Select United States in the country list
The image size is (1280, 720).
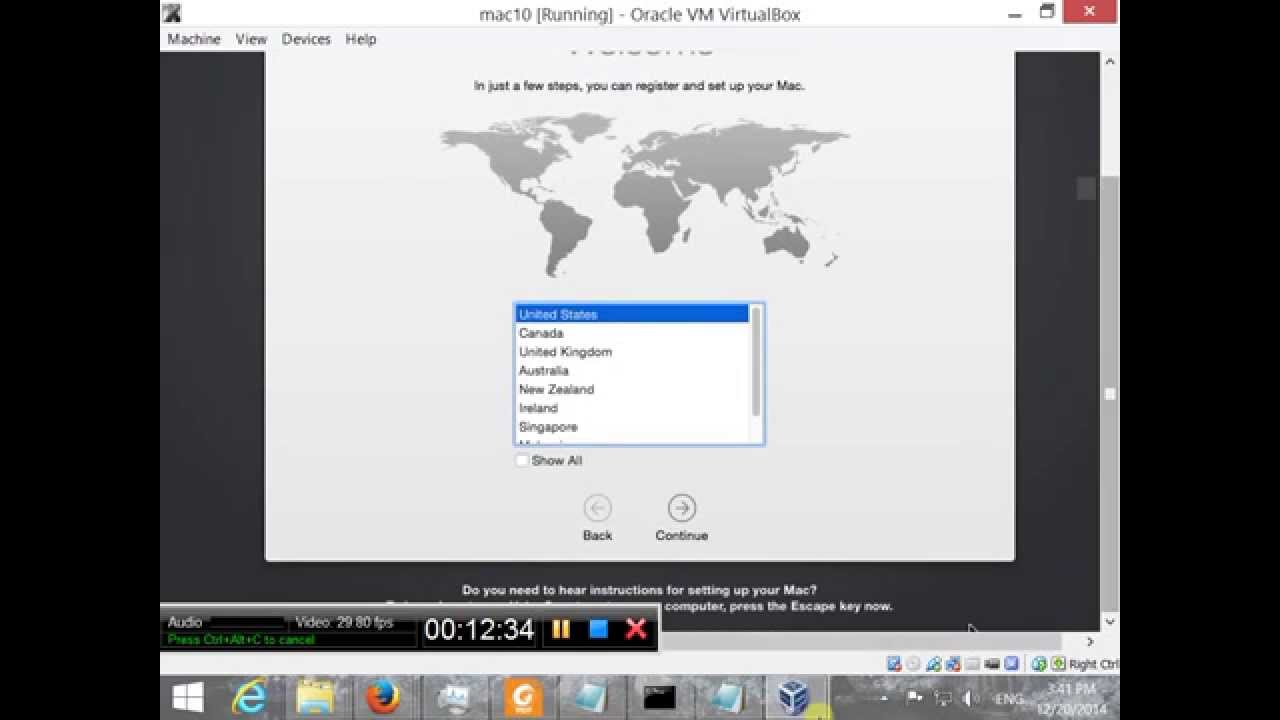[x=632, y=314]
